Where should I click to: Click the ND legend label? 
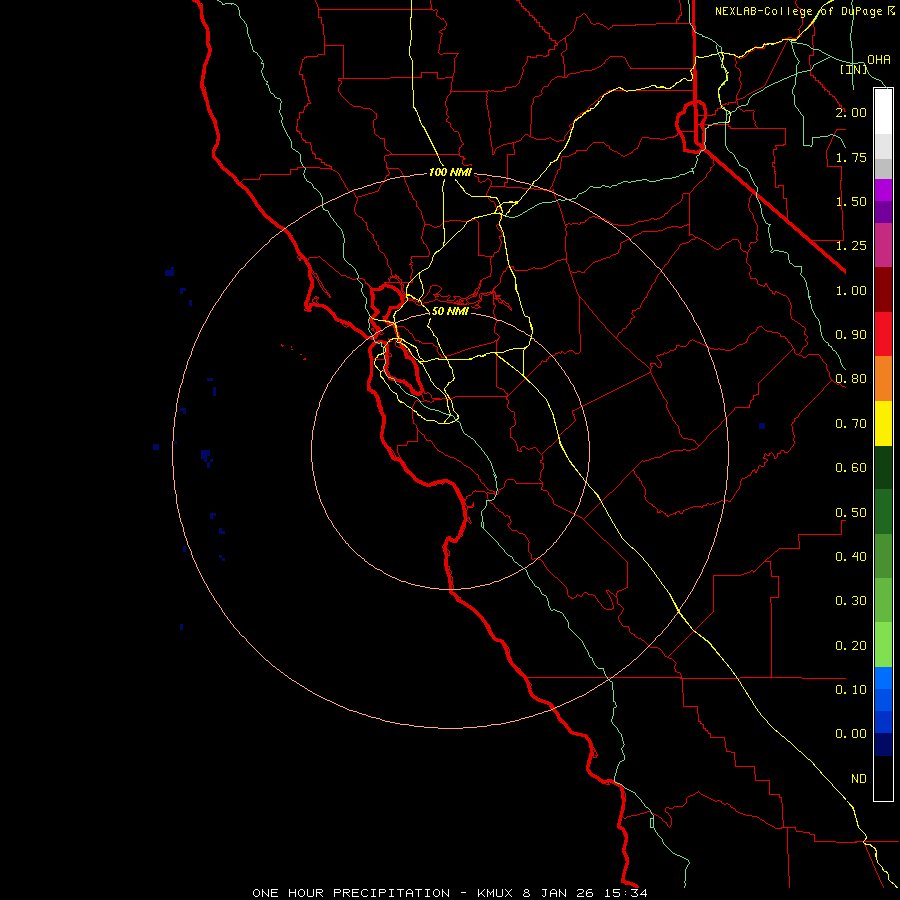coord(859,778)
